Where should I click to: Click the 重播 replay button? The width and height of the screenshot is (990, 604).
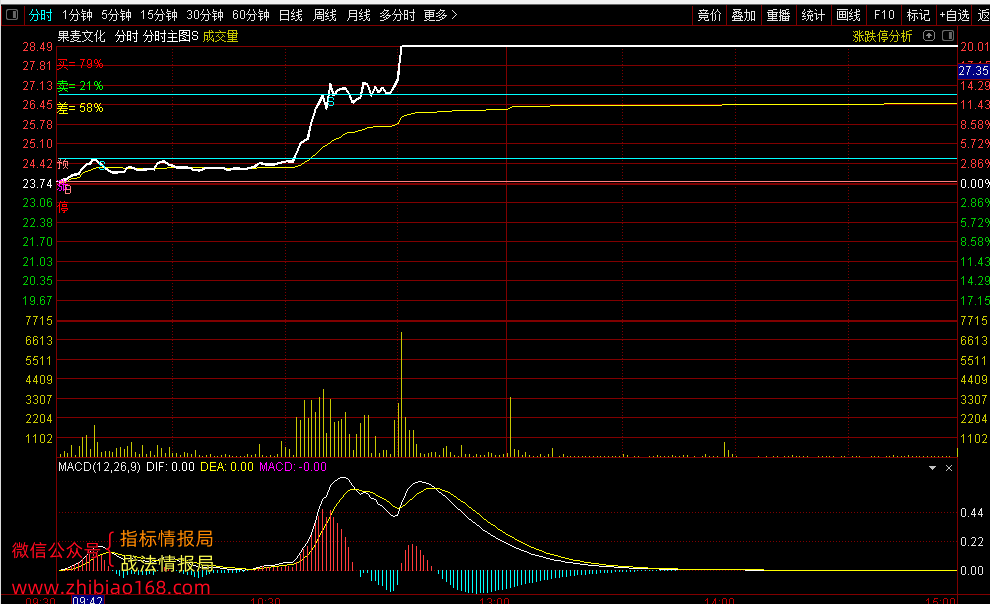778,15
